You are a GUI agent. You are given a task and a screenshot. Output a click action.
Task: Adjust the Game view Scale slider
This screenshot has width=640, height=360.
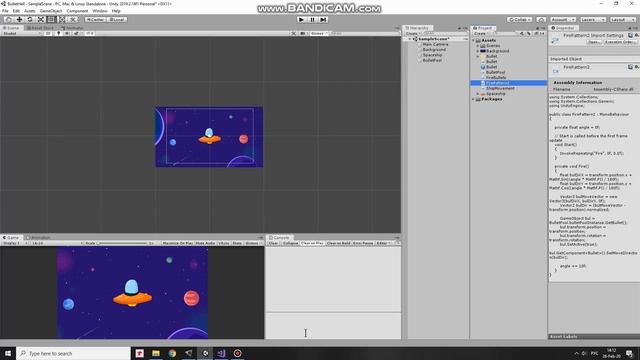[122, 243]
